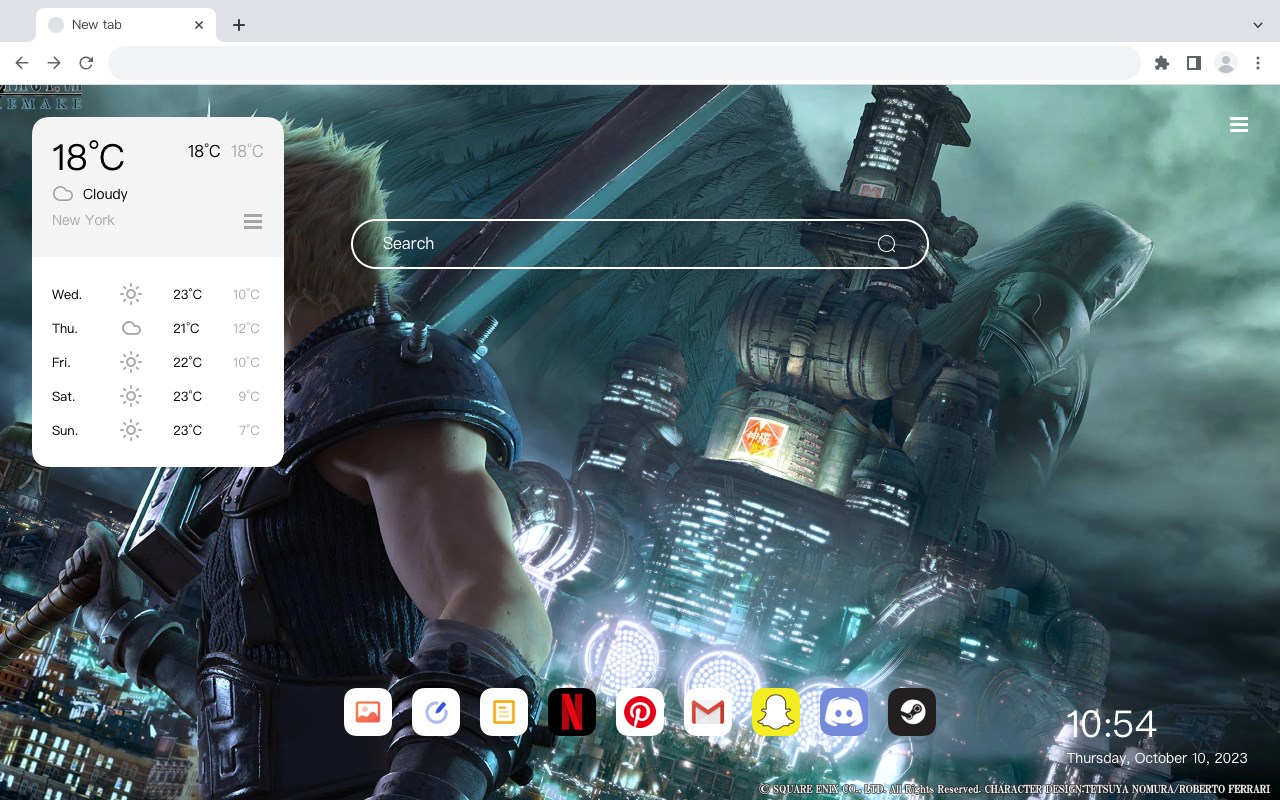
Task: Open the Steam shortcut
Action: (912, 712)
